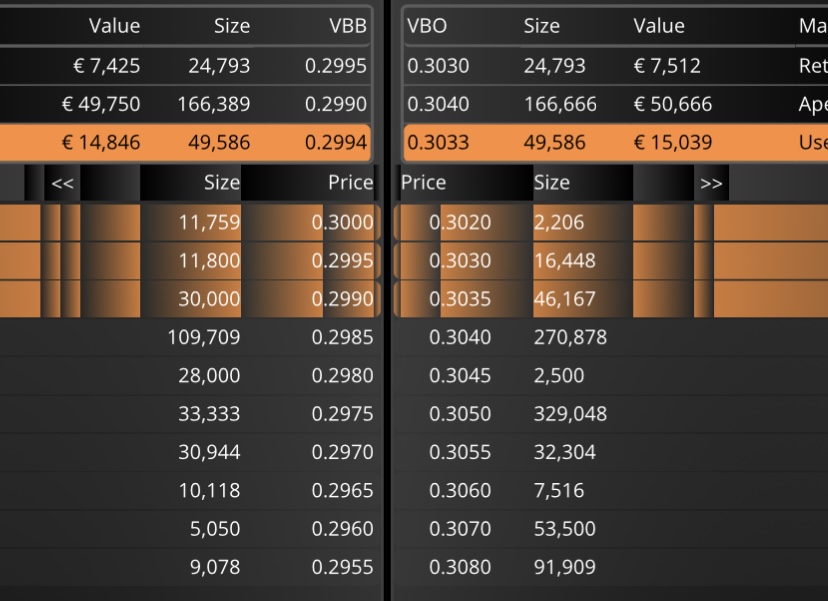The image size is (828, 601).
Task: Click the € 49,750 value cell
Action: pyautogui.click(x=101, y=104)
